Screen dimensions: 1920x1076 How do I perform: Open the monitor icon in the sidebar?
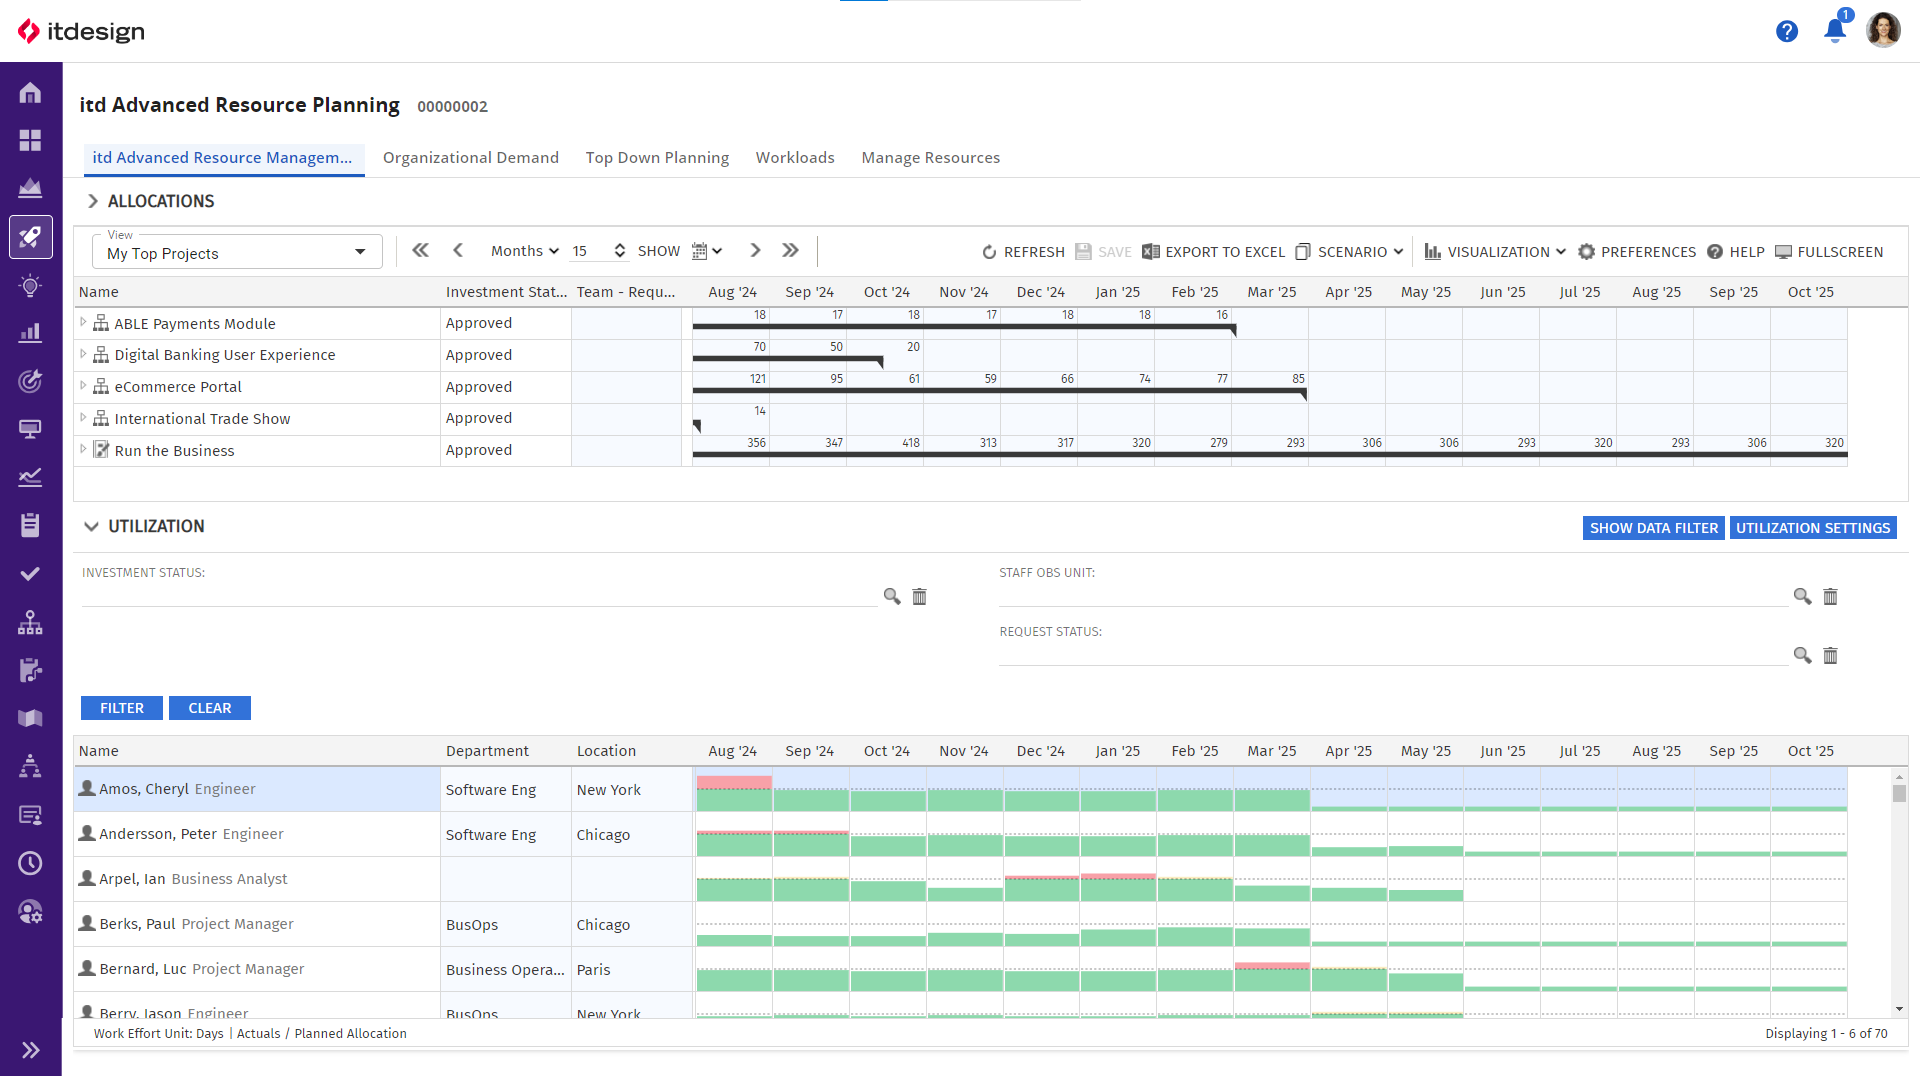point(30,429)
